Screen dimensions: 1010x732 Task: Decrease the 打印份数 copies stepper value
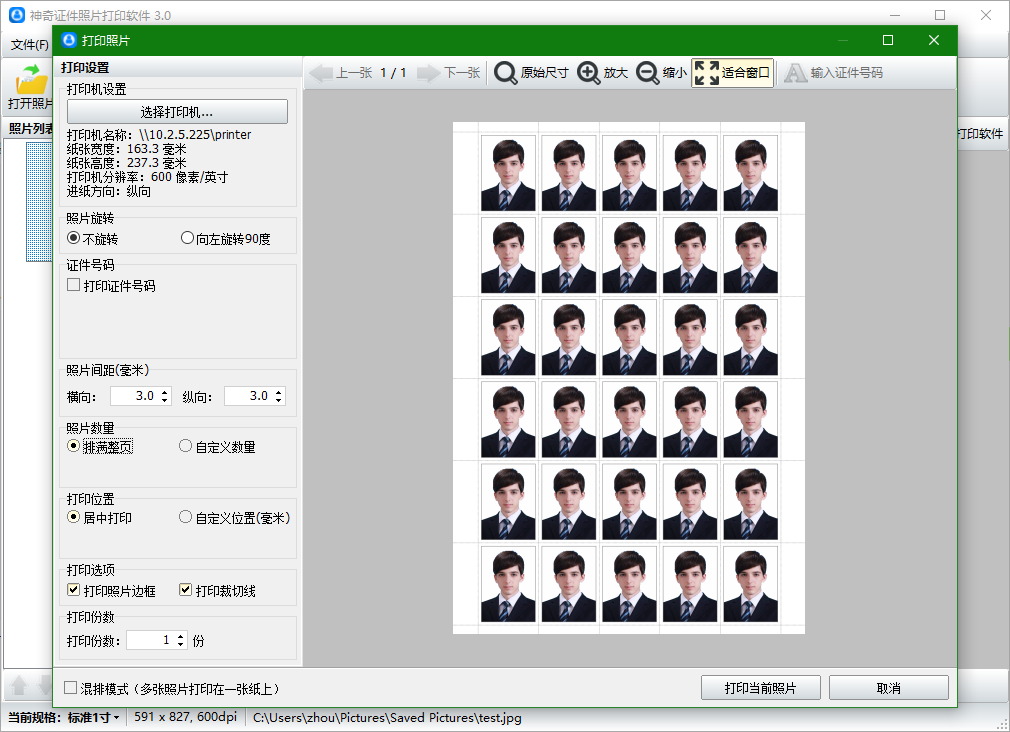[180, 645]
